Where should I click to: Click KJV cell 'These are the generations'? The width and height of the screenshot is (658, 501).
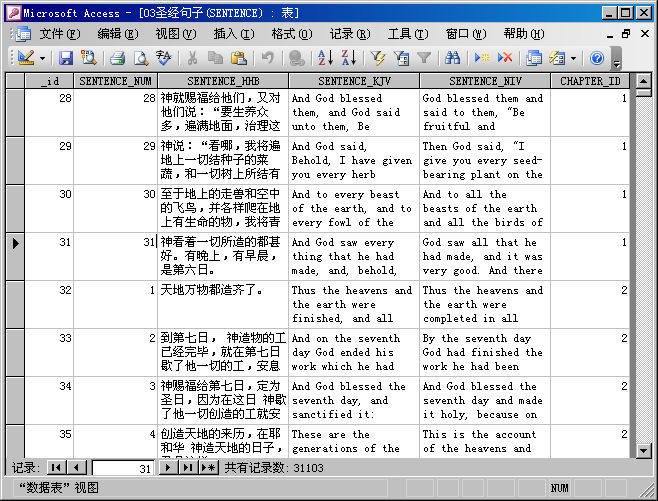point(354,441)
